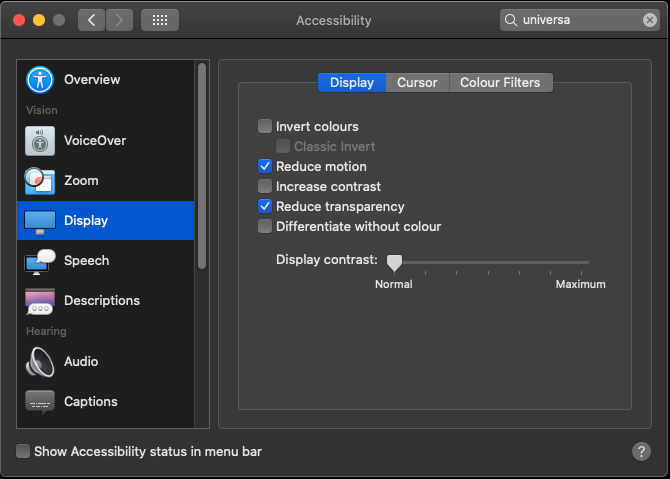The height and width of the screenshot is (479, 670).
Task: Click the Maximum label under slider
Action: (580, 284)
